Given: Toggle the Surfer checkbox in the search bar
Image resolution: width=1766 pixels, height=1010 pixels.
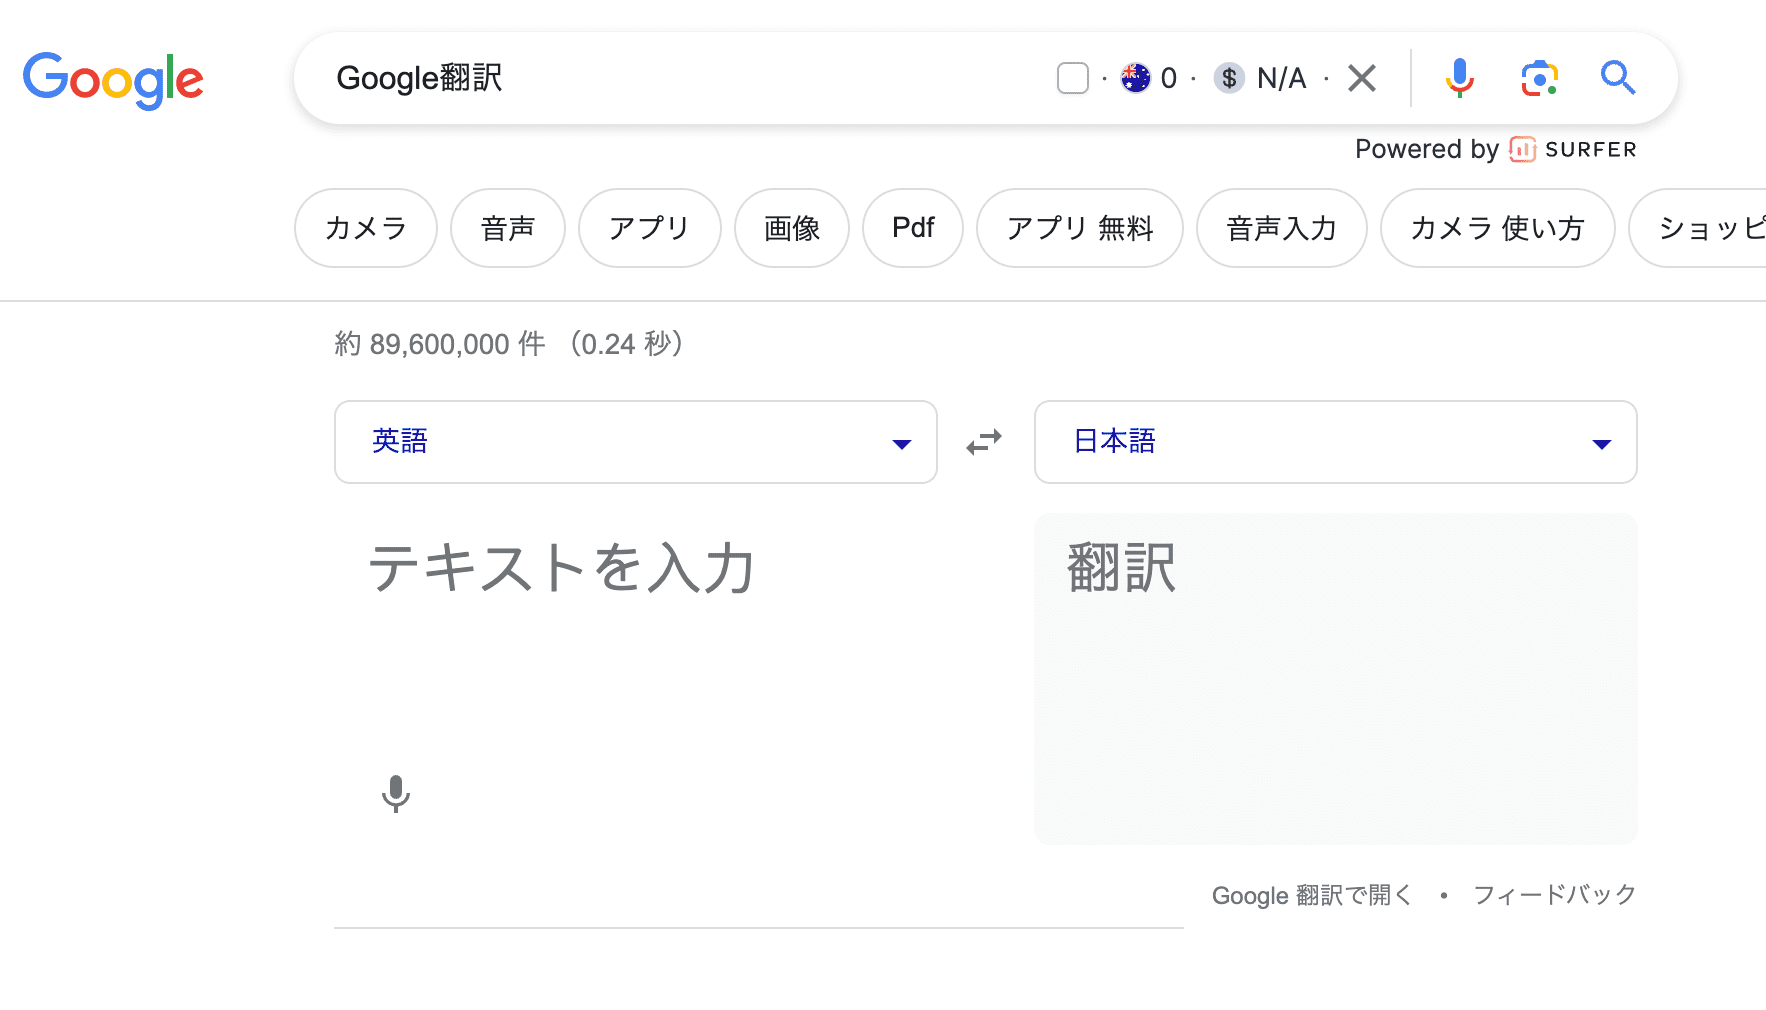Looking at the screenshot, I should [1072, 77].
